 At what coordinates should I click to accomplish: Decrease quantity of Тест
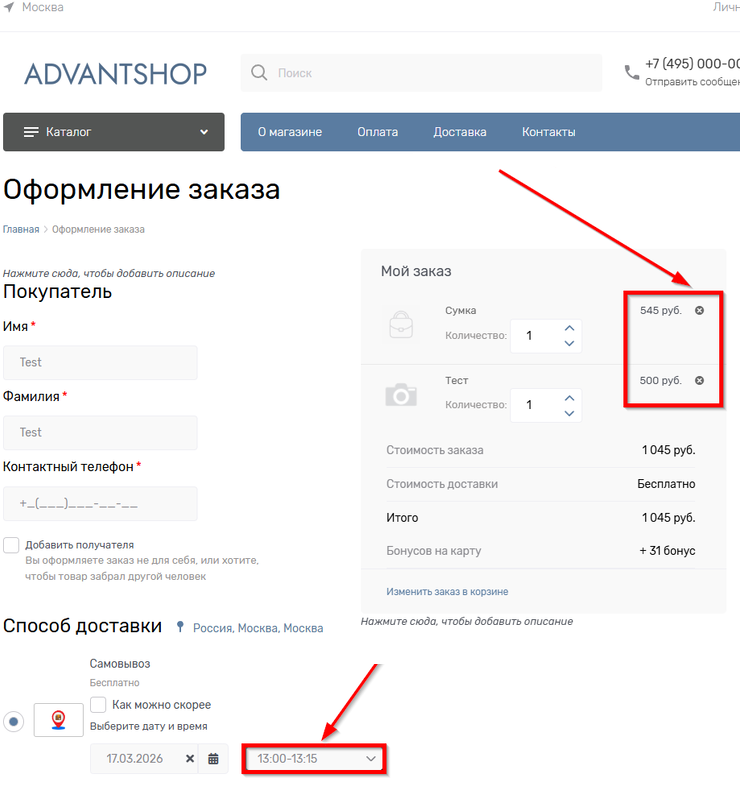click(x=569, y=413)
